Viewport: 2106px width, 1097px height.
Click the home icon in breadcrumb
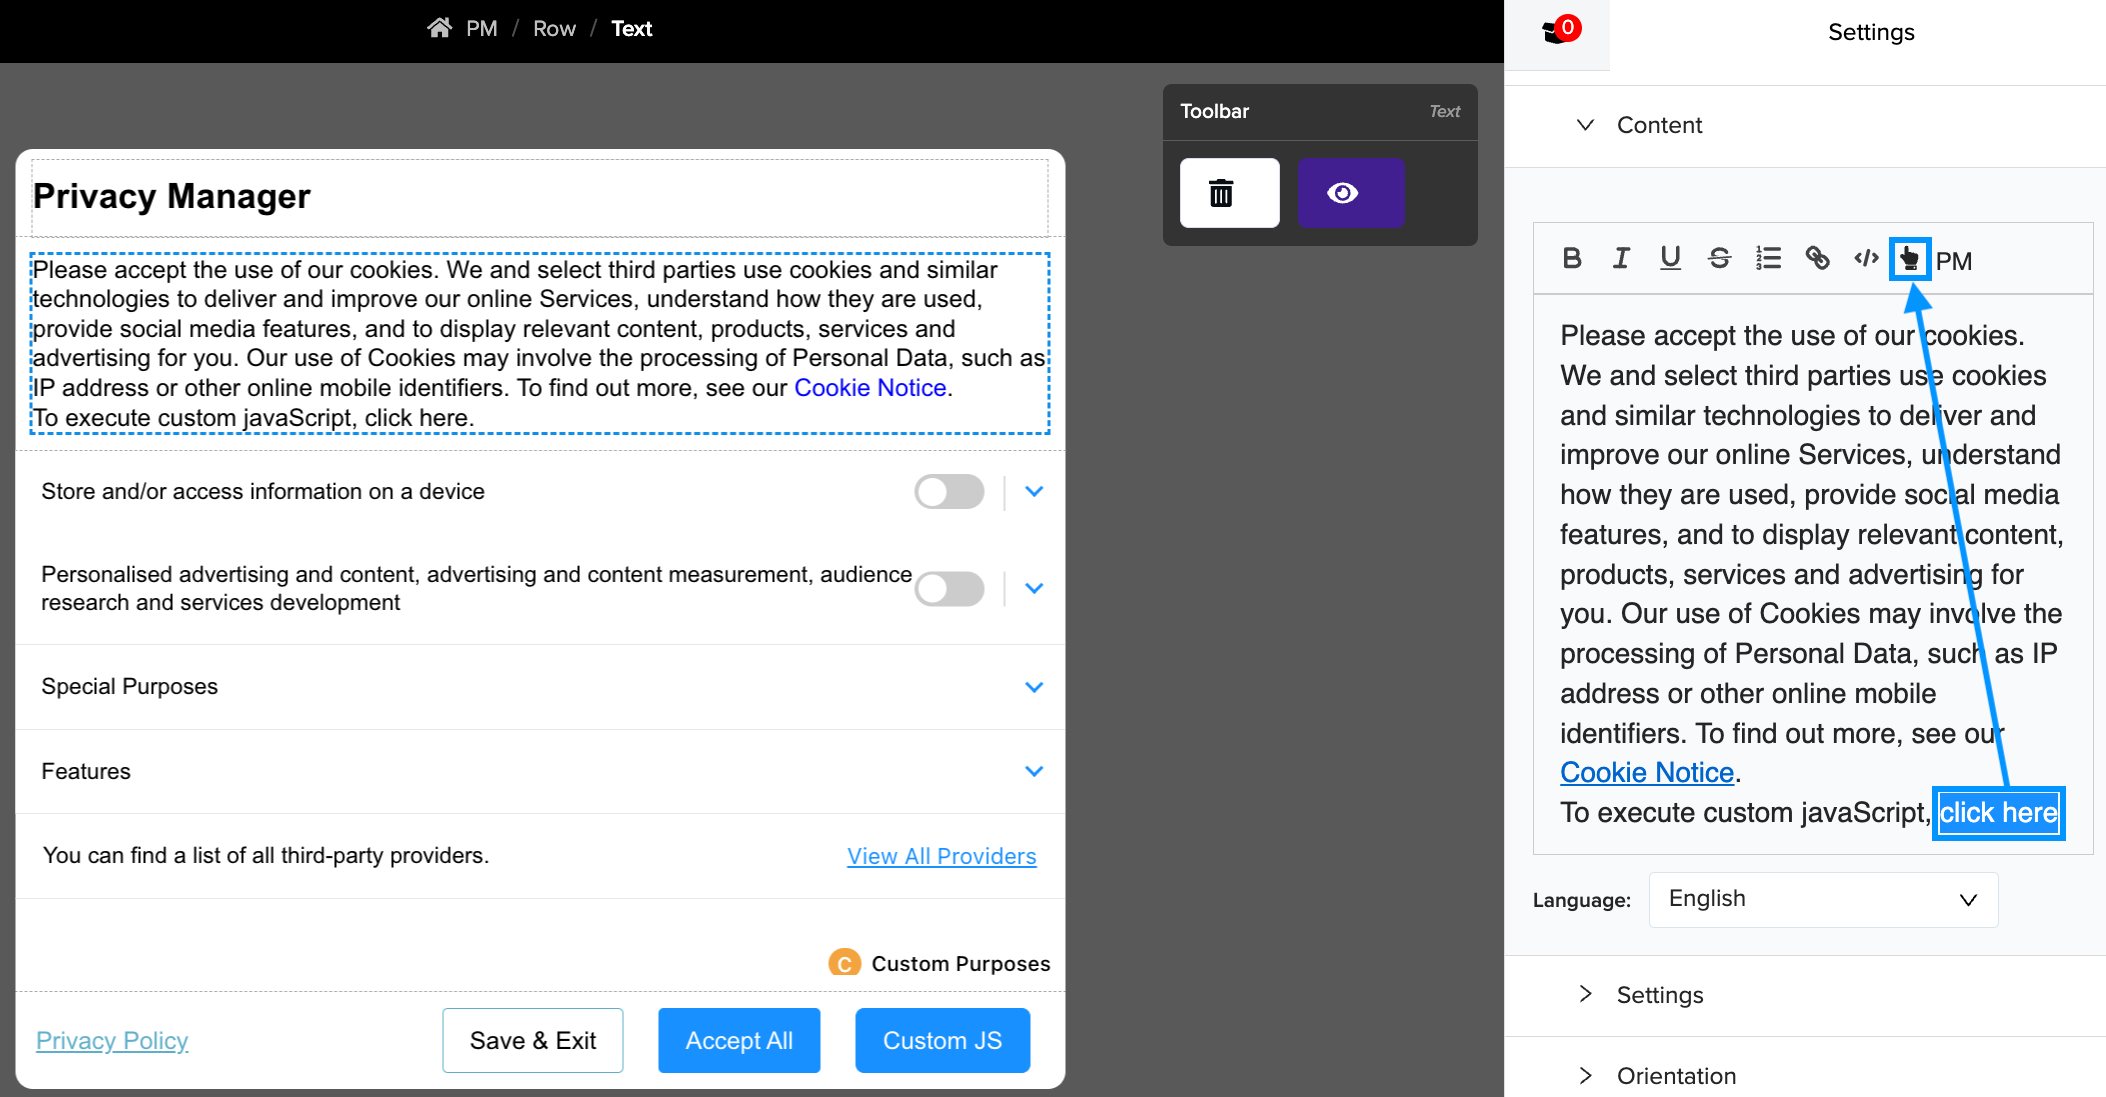tap(439, 28)
